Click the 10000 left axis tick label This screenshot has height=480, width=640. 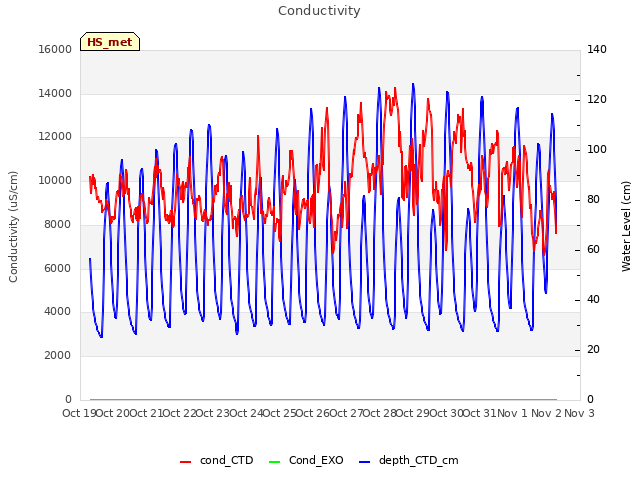point(55,180)
